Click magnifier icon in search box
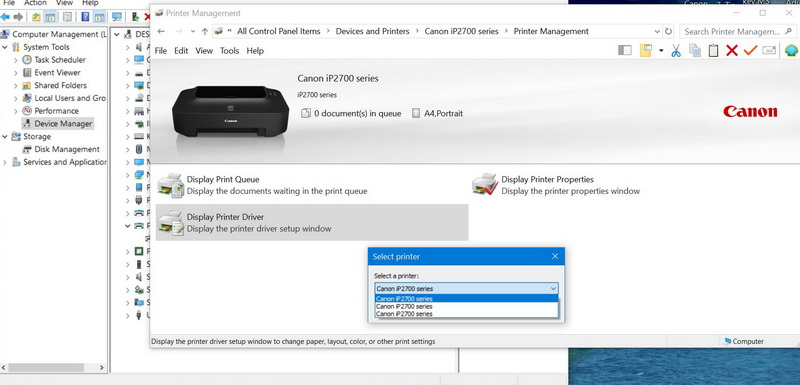 [788, 32]
